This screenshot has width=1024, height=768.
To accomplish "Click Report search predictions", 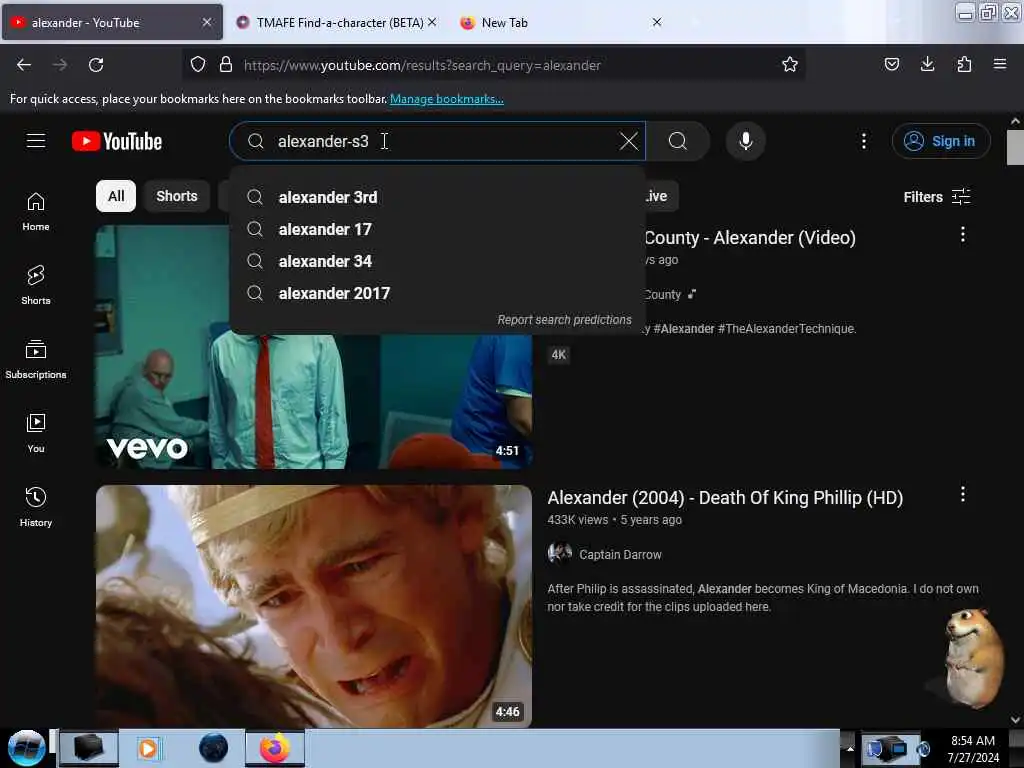I will coord(564,319).
